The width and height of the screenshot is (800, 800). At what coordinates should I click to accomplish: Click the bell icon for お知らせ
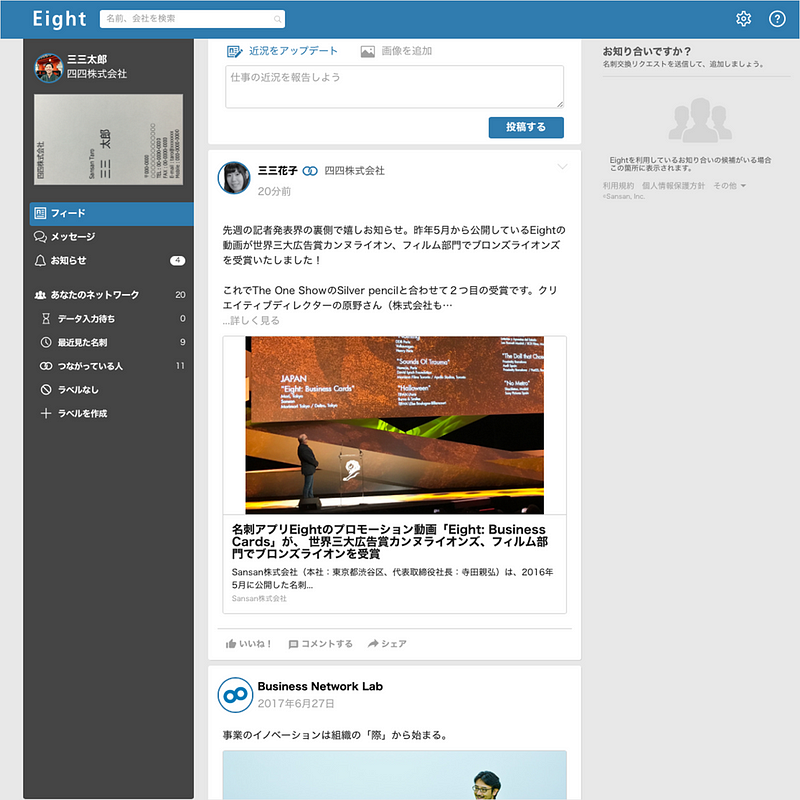(40, 261)
